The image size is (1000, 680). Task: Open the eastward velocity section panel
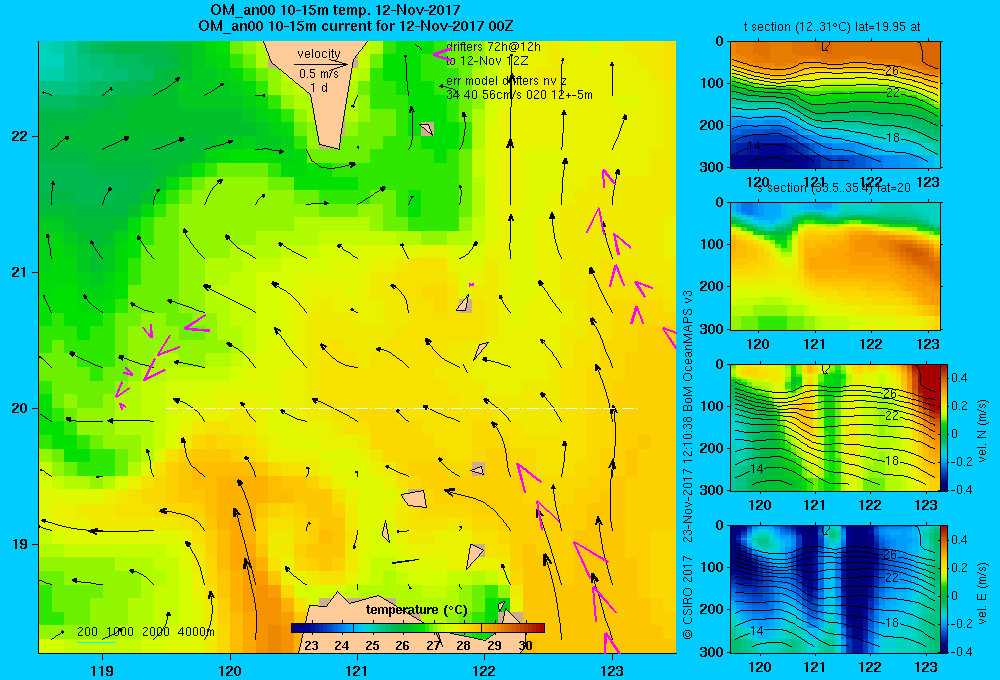point(835,589)
